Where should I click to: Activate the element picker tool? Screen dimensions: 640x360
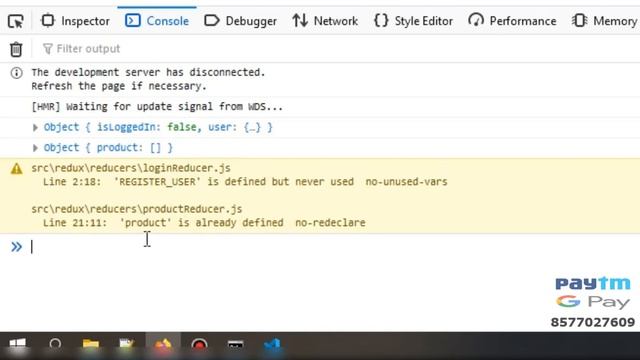coord(16,21)
